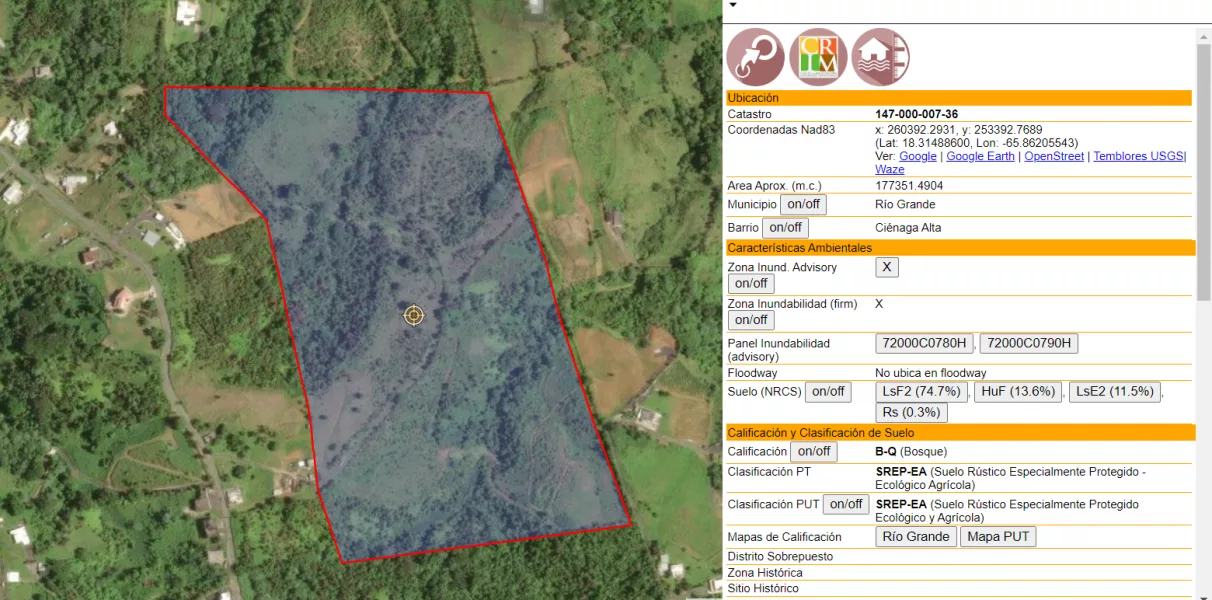Open the Waze link
Screen dimensions: 1212x600
(x=890, y=169)
